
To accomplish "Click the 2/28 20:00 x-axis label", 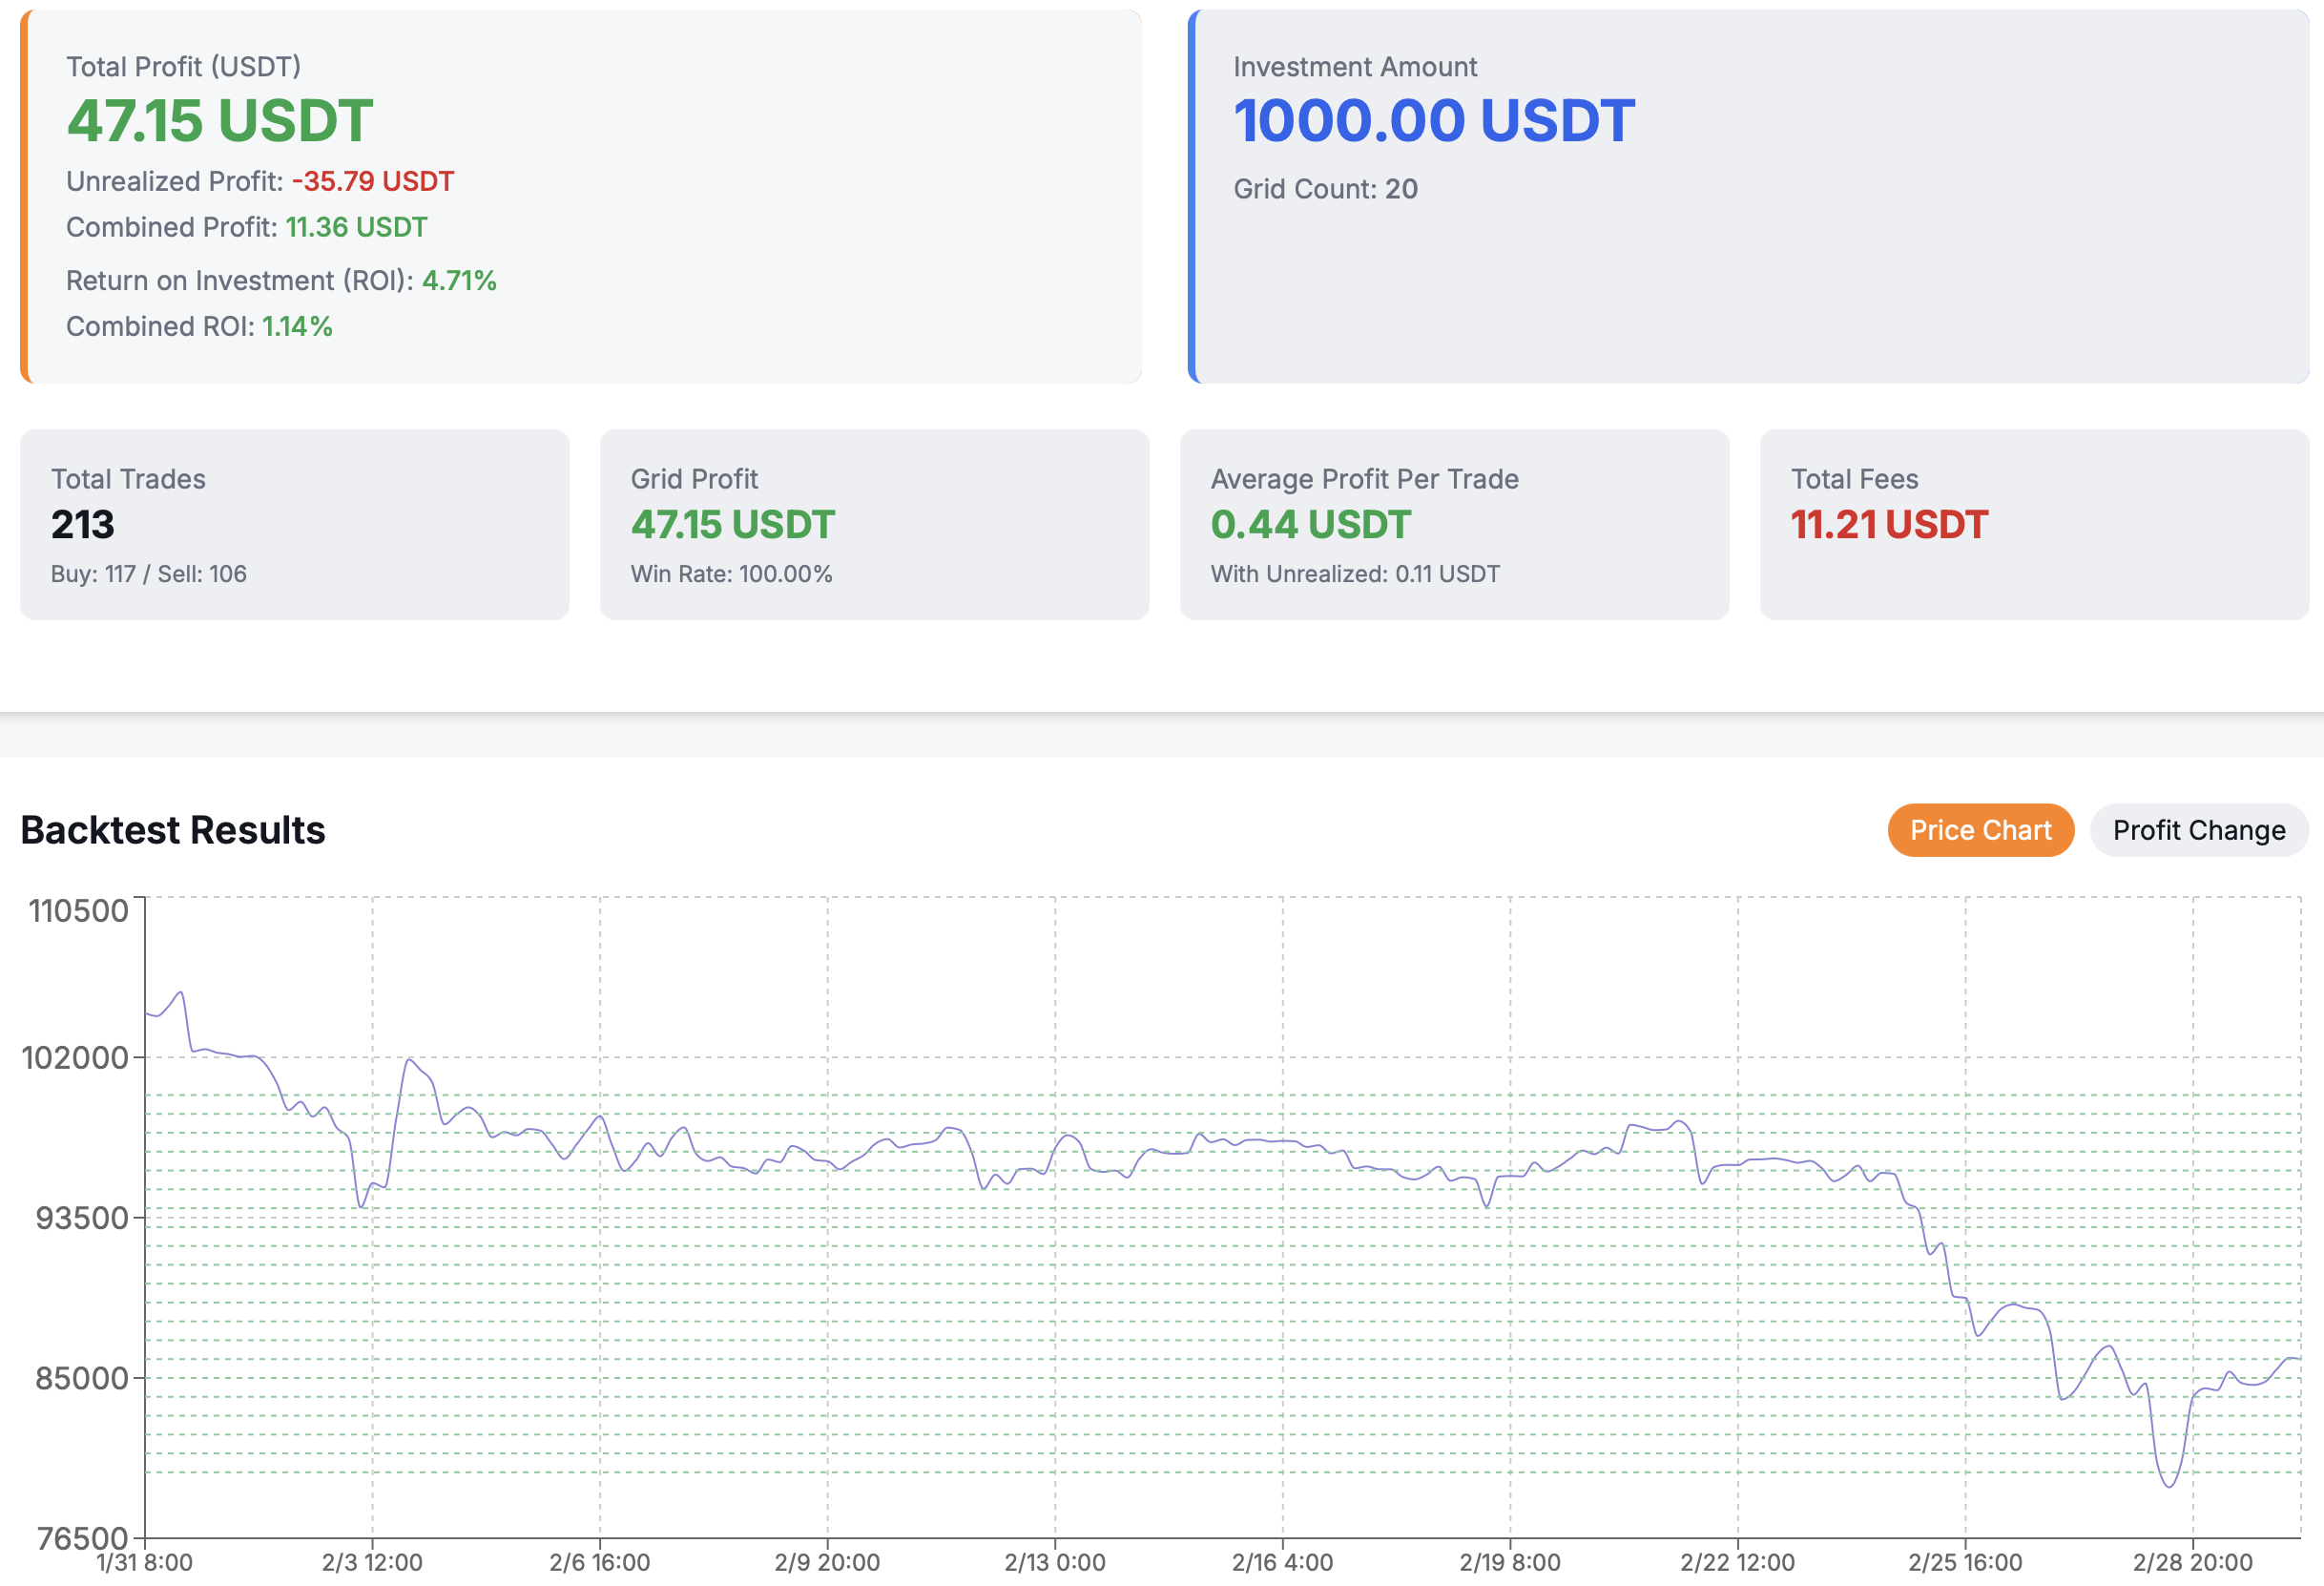I will click(2192, 1563).
